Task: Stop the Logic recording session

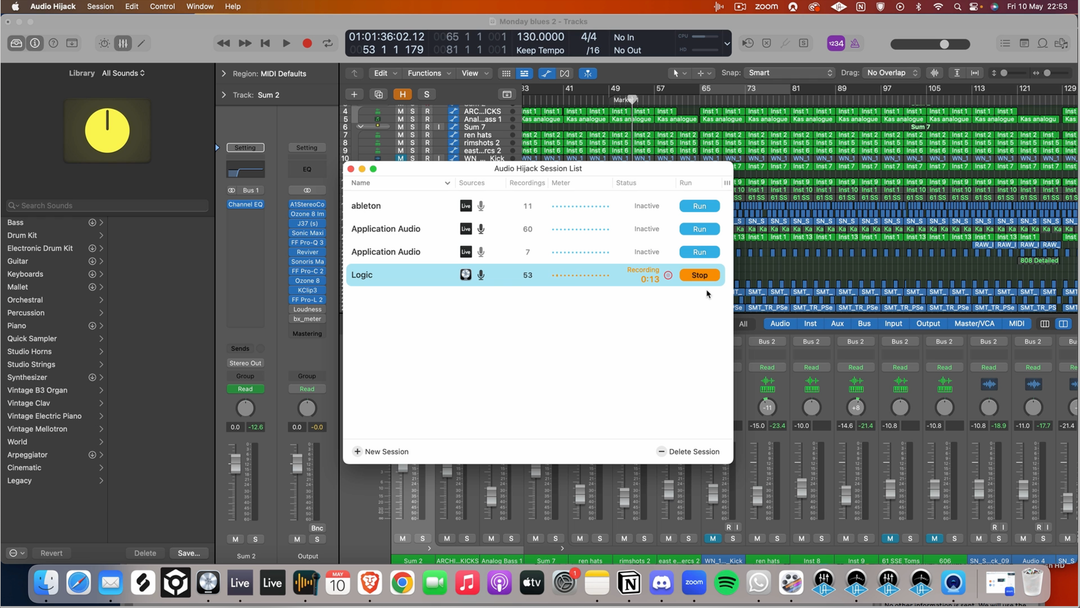Action: click(699, 275)
